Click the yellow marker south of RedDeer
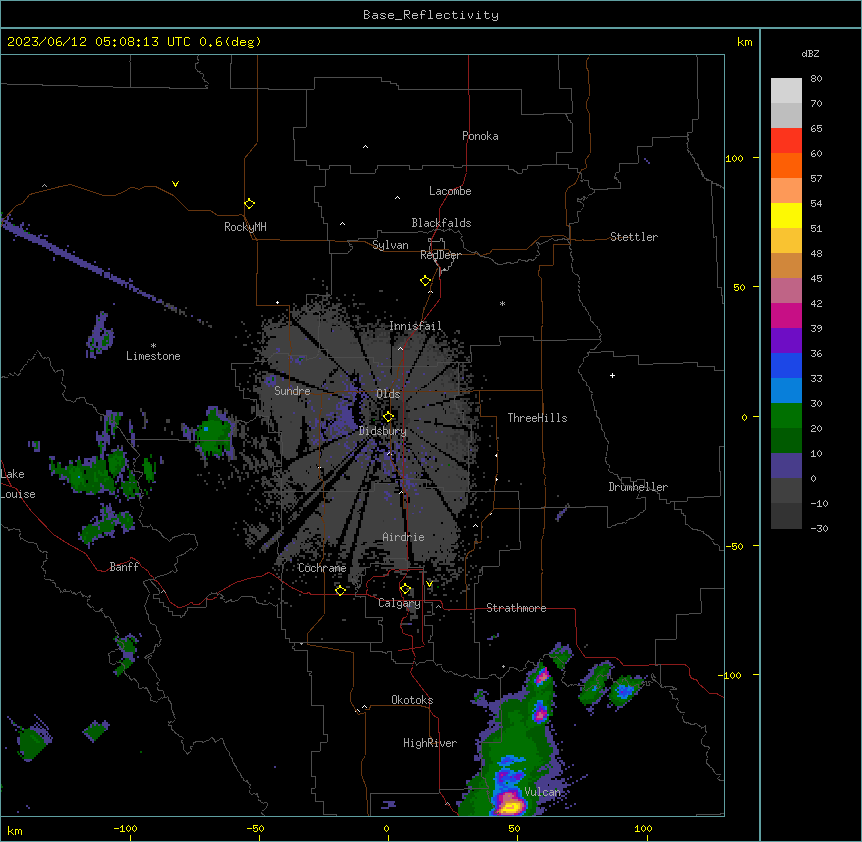The width and height of the screenshot is (862, 842). (x=425, y=281)
